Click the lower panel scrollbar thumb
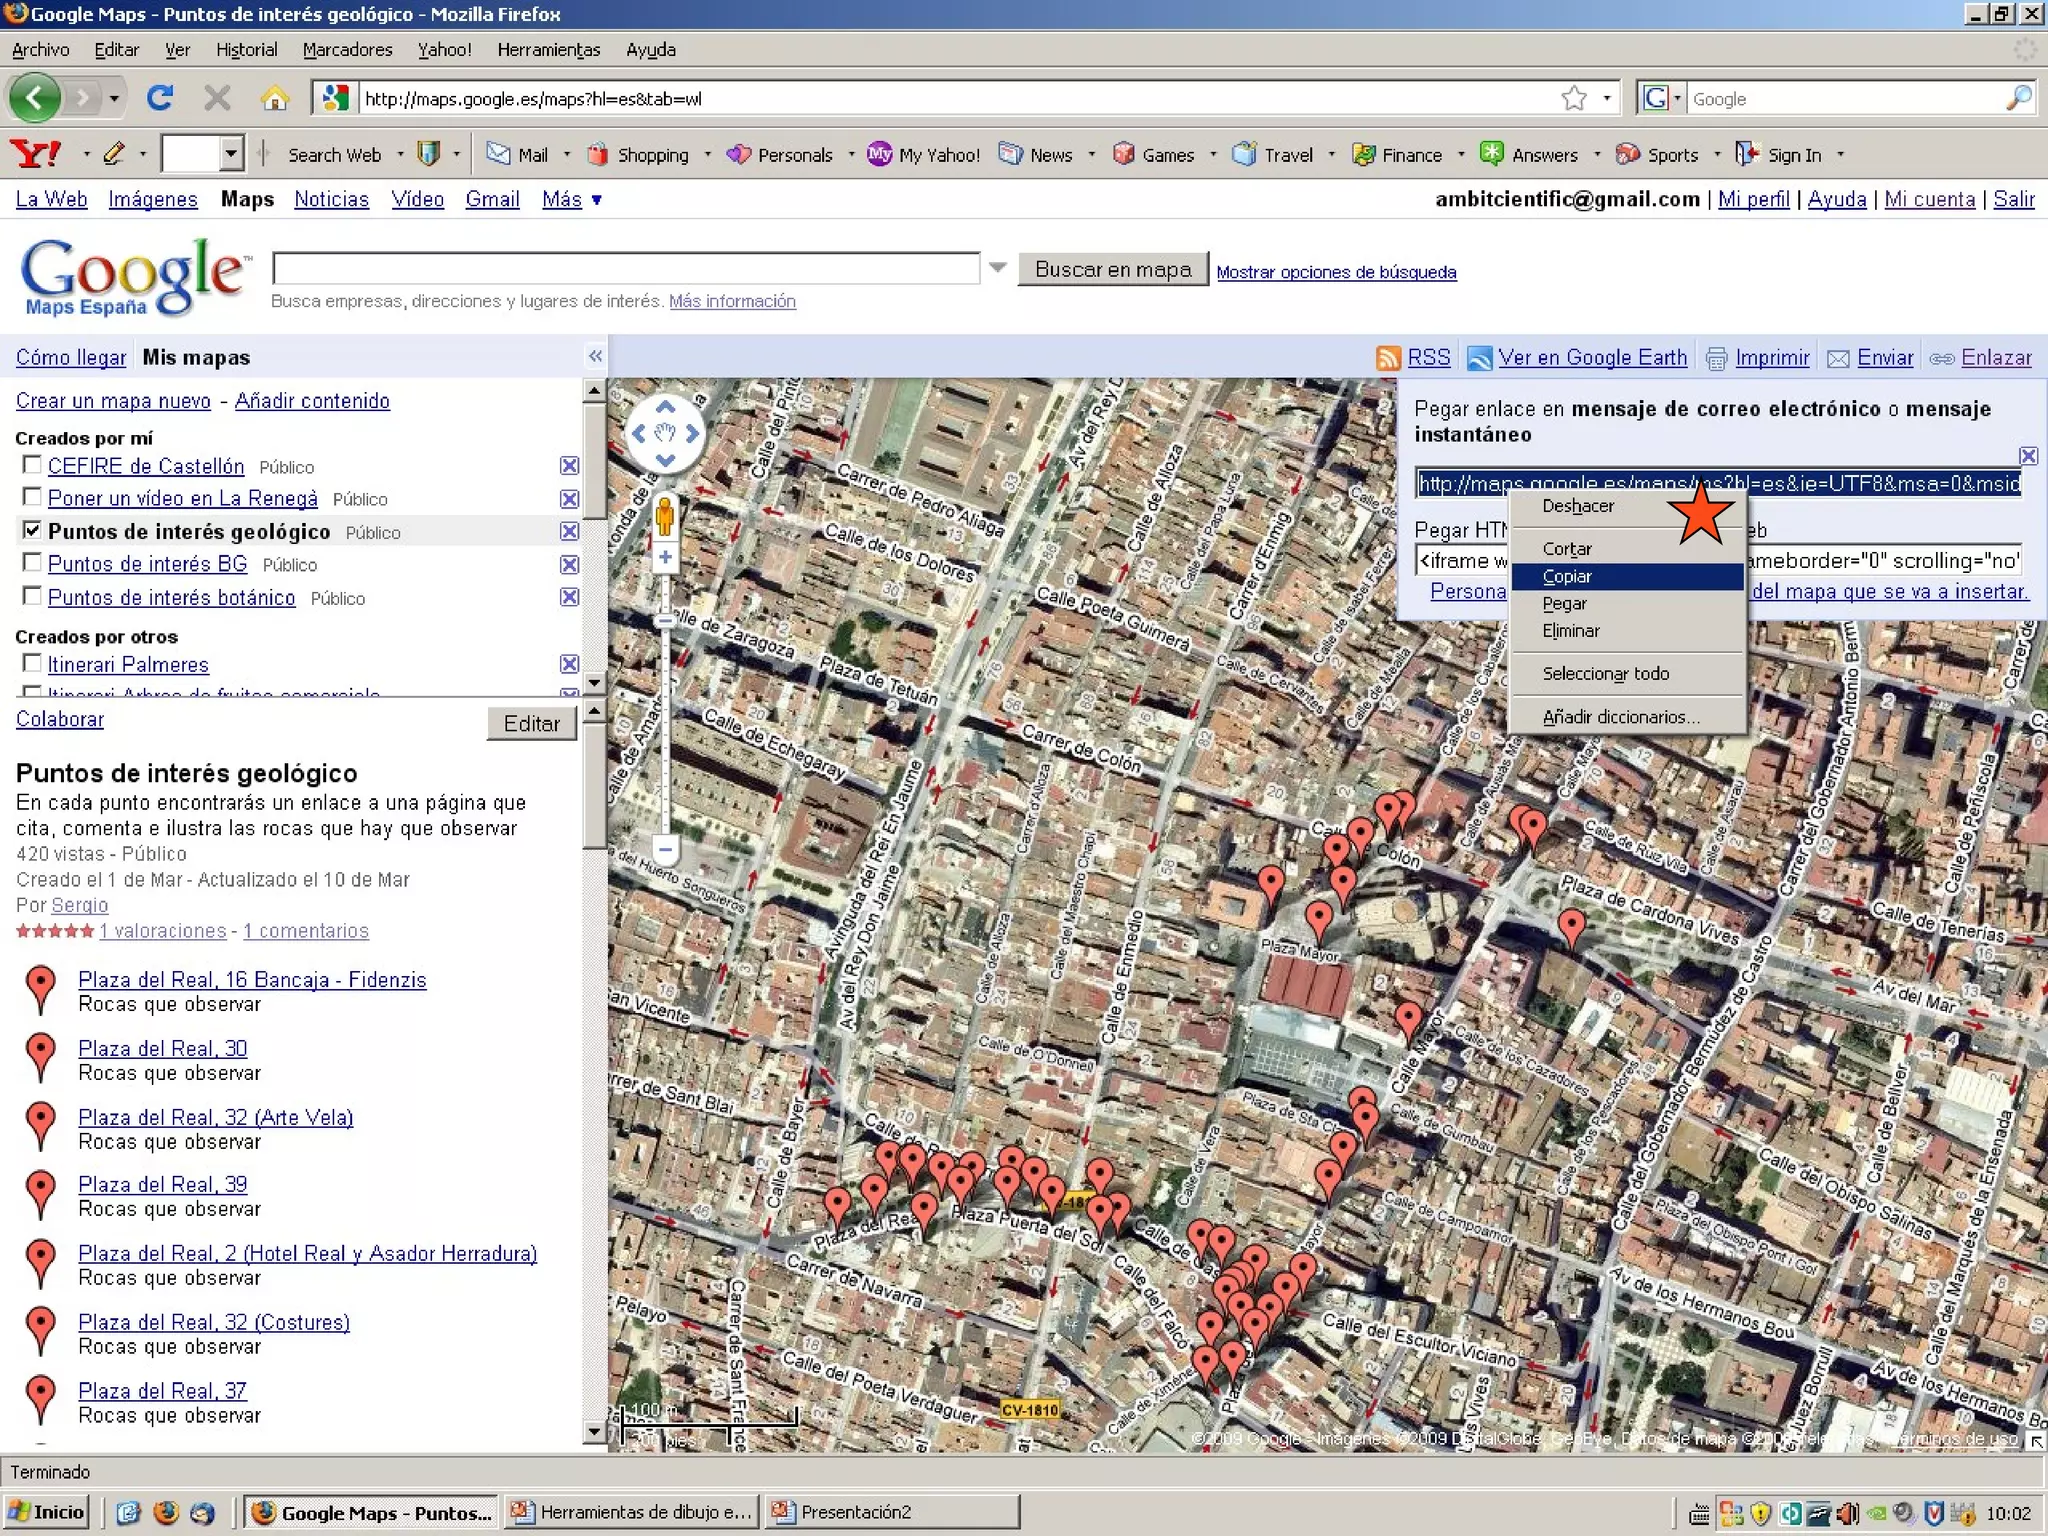Image resolution: width=2048 pixels, height=1536 pixels. [594, 785]
